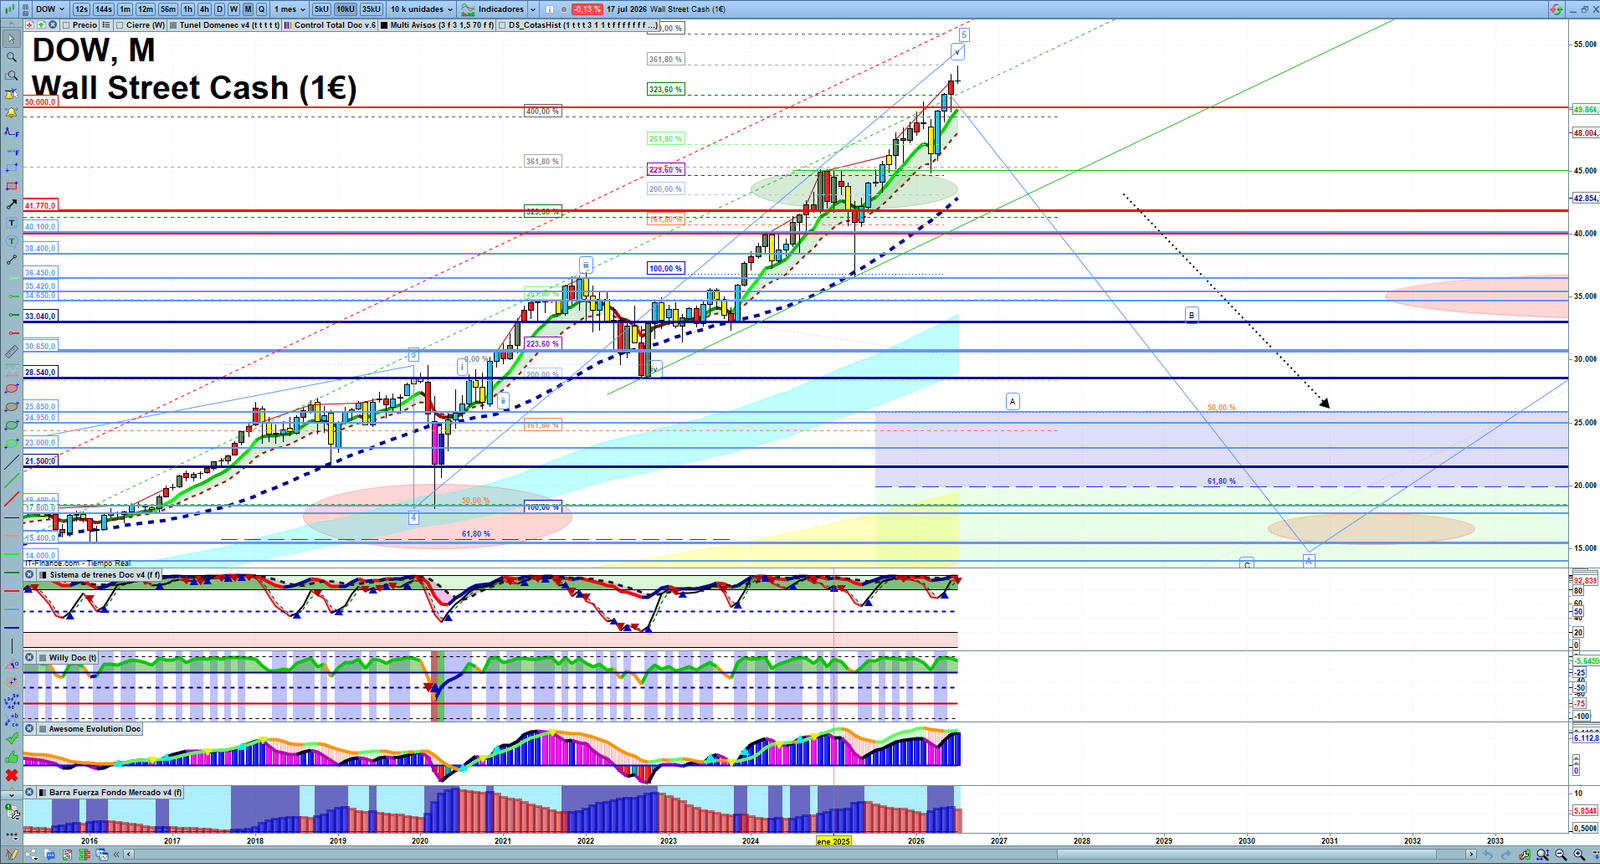Screen dimensions: 1600x864
Task: Click the red -0,13 % change badge
Action: click(587, 9)
